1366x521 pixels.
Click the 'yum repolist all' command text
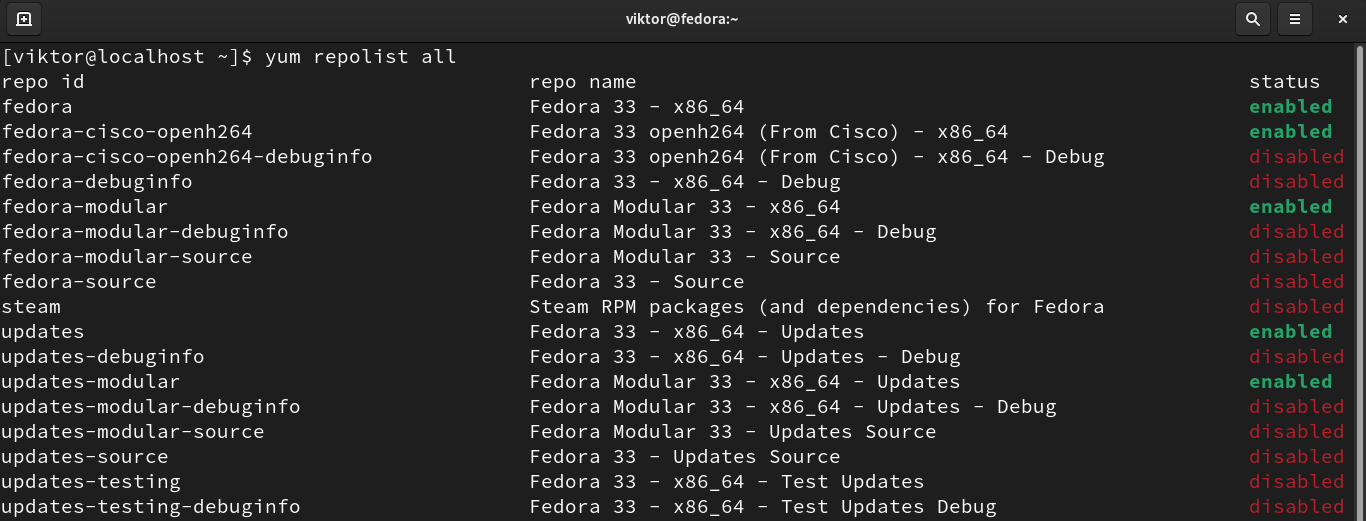click(x=360, y=57)
